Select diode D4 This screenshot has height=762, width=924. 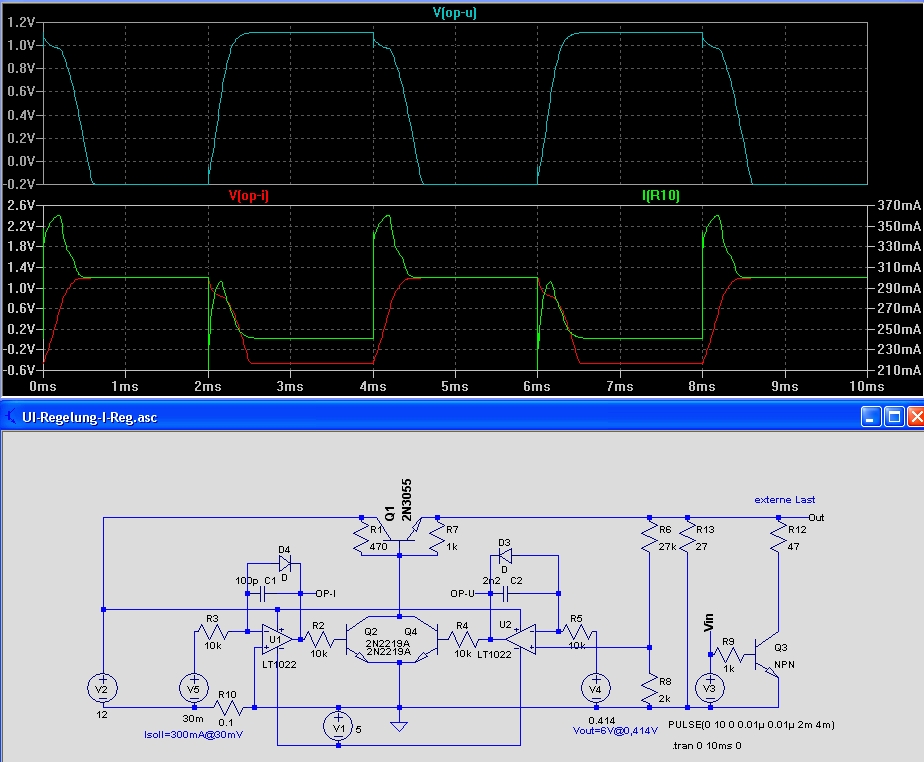(x=285, y=563)
